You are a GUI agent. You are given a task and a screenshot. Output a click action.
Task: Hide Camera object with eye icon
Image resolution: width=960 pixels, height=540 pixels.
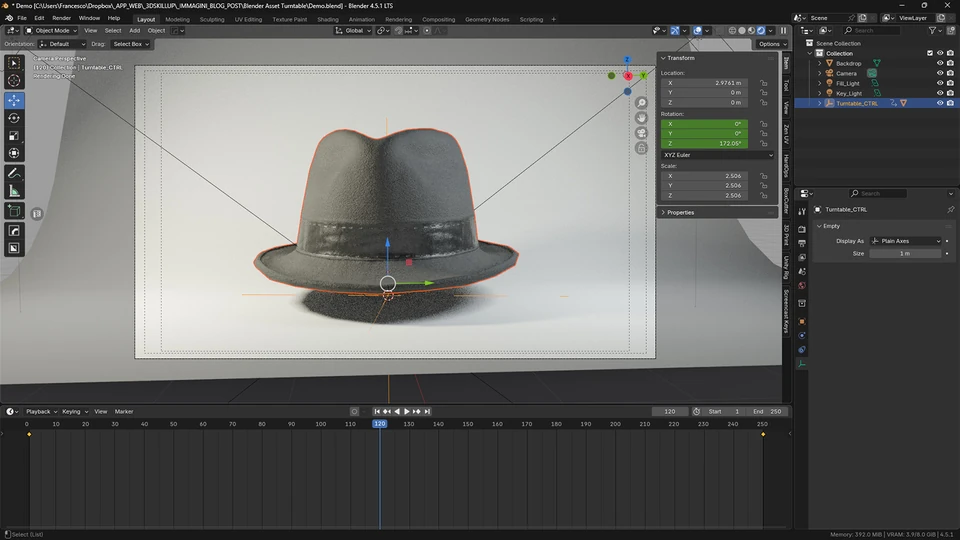[x=940, y=73]
